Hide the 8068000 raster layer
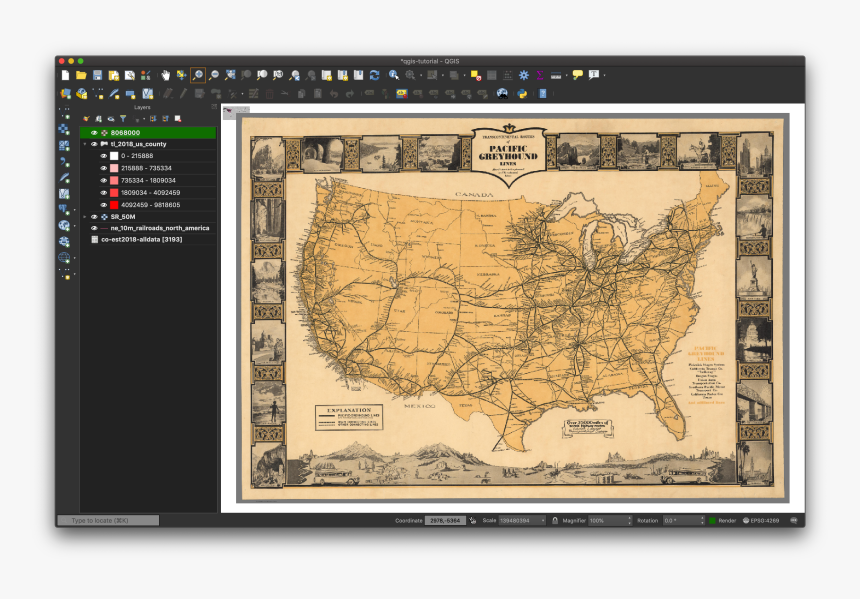Viewport: 860px width, 599px height. (94, 132)
